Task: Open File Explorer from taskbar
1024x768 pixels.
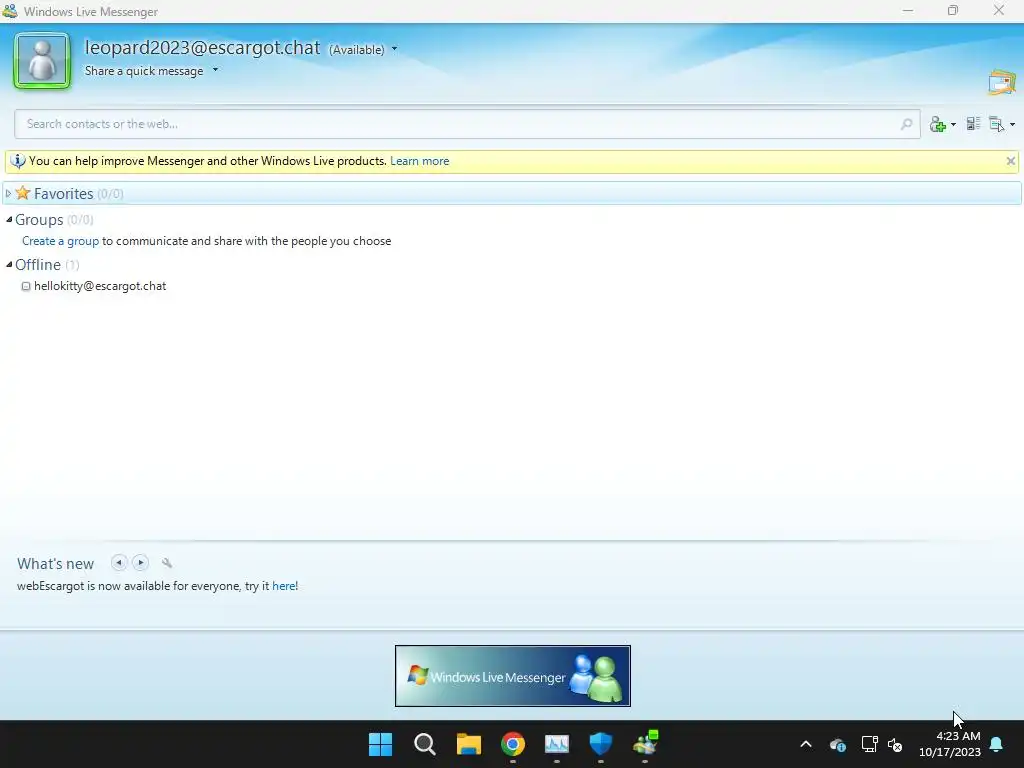Action: point(469,744)
